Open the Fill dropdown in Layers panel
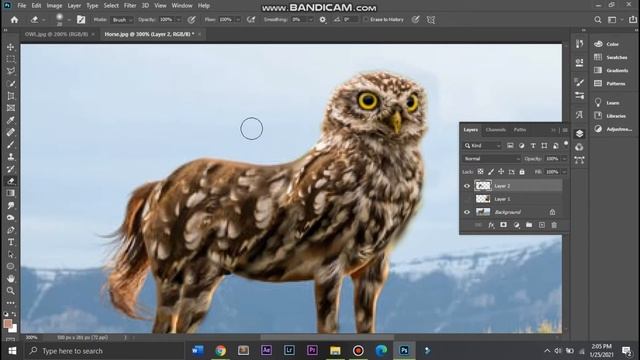This screenshot has width=640, height=360. [x=564, y=172]
